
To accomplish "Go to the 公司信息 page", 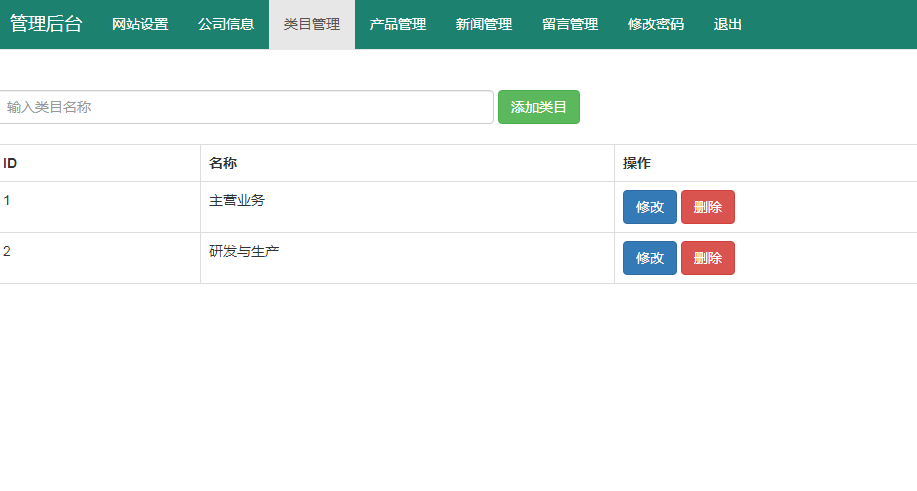I will click(x=226, y=25).
